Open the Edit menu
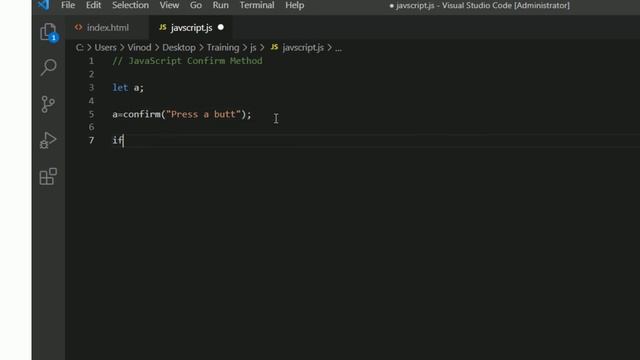This screenshot has width=640, height=360. [93, 5]
